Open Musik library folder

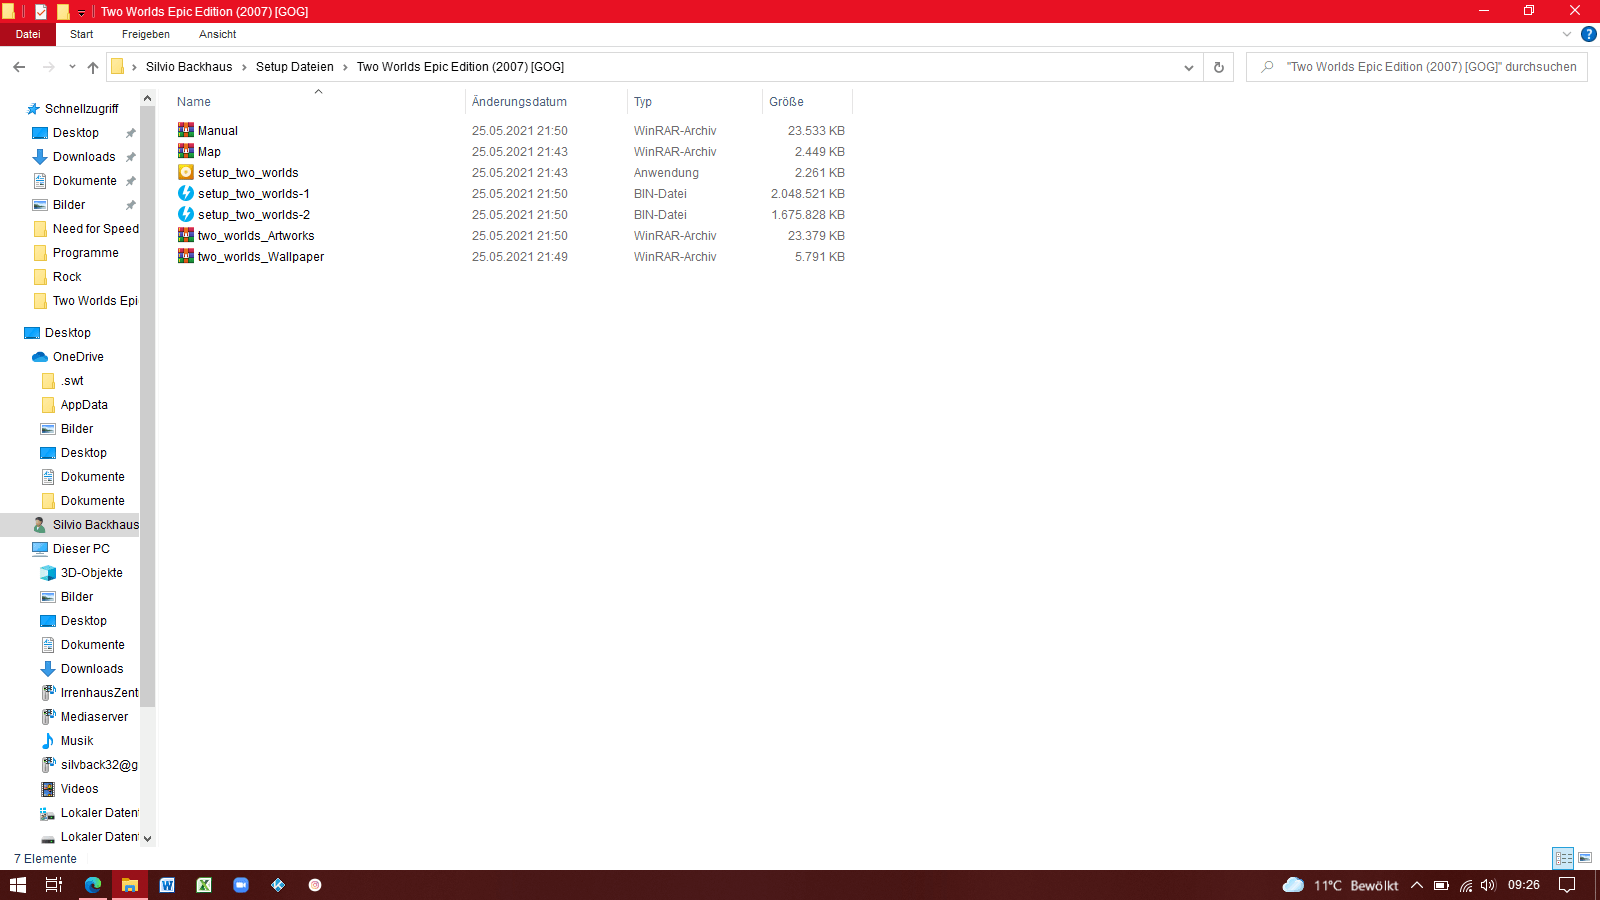click(x=77, y=741)
